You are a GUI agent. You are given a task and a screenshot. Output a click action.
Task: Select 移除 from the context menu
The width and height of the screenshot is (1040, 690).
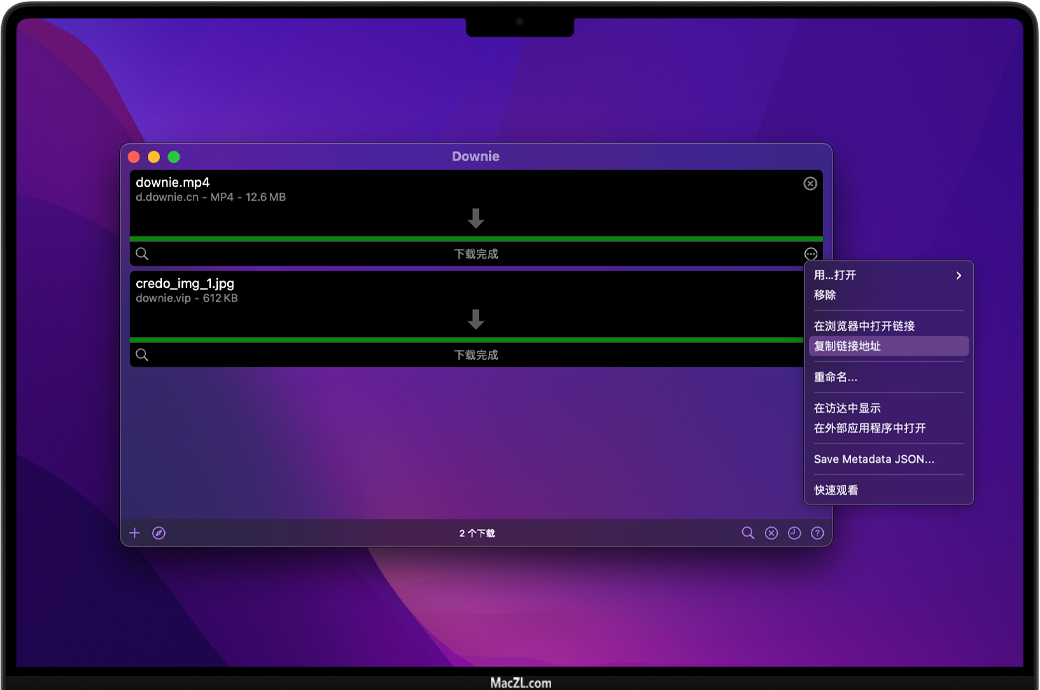tap(825, 295)
